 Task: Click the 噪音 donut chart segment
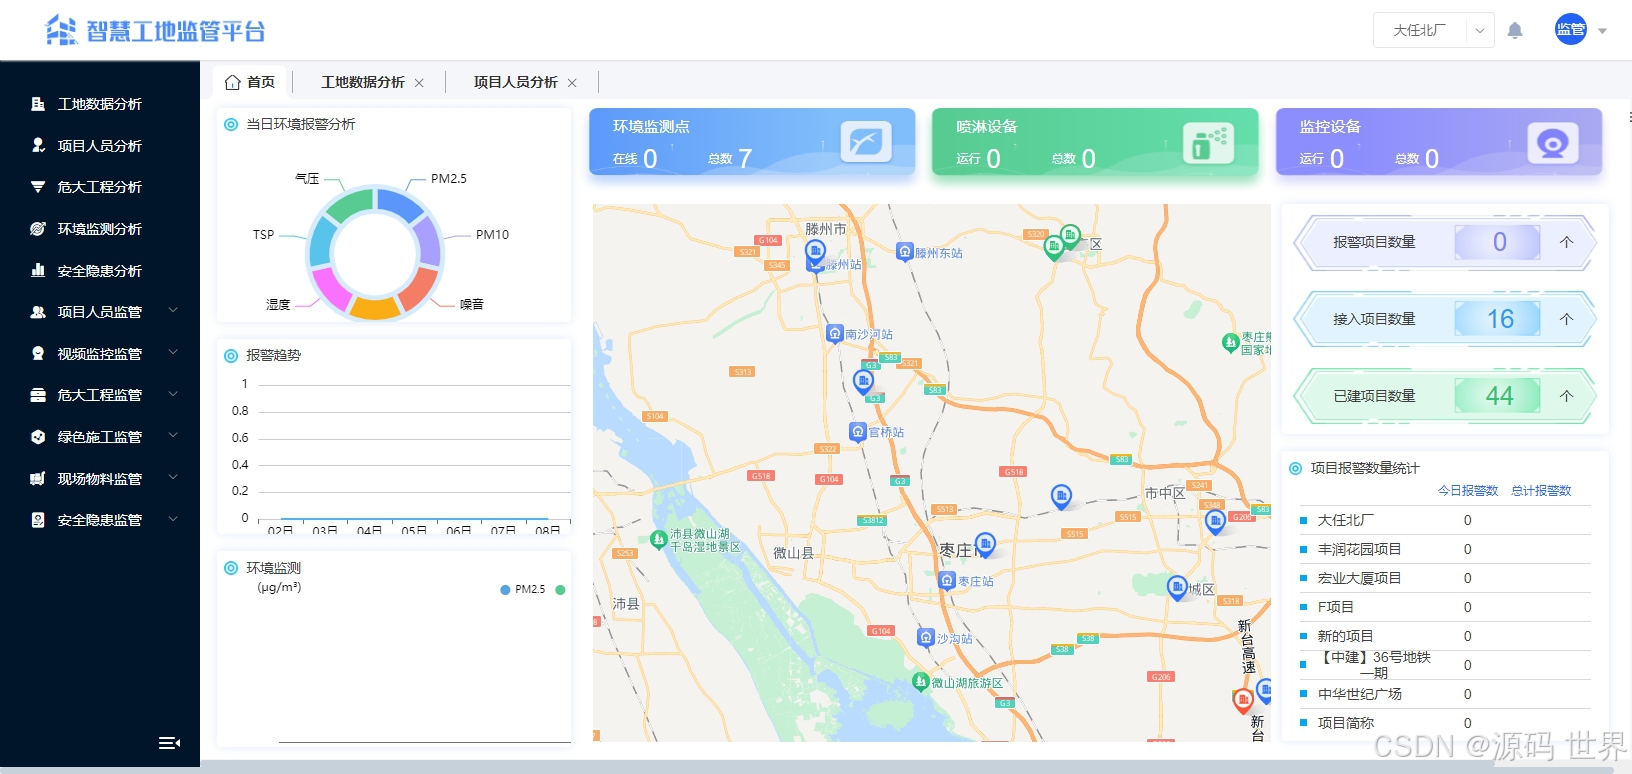(416, 287)
